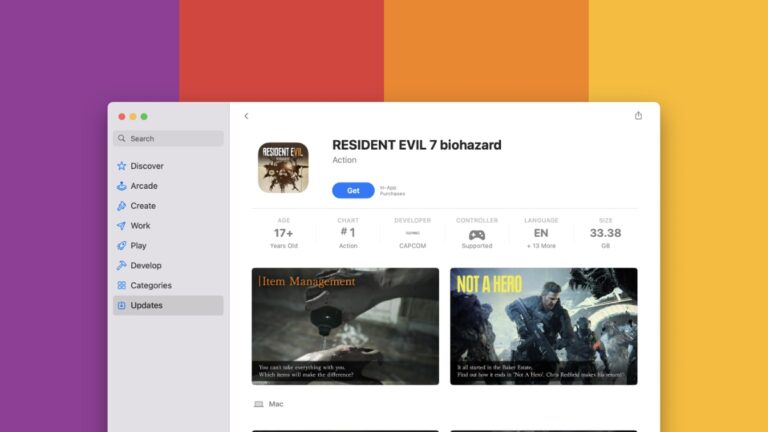Open the Updates section
768x432 pixels.
pos(168,305)
